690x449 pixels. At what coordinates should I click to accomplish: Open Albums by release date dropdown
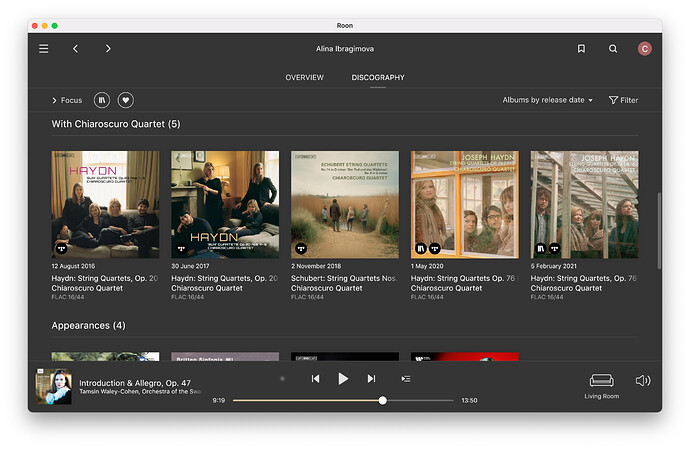click(547, 100)
